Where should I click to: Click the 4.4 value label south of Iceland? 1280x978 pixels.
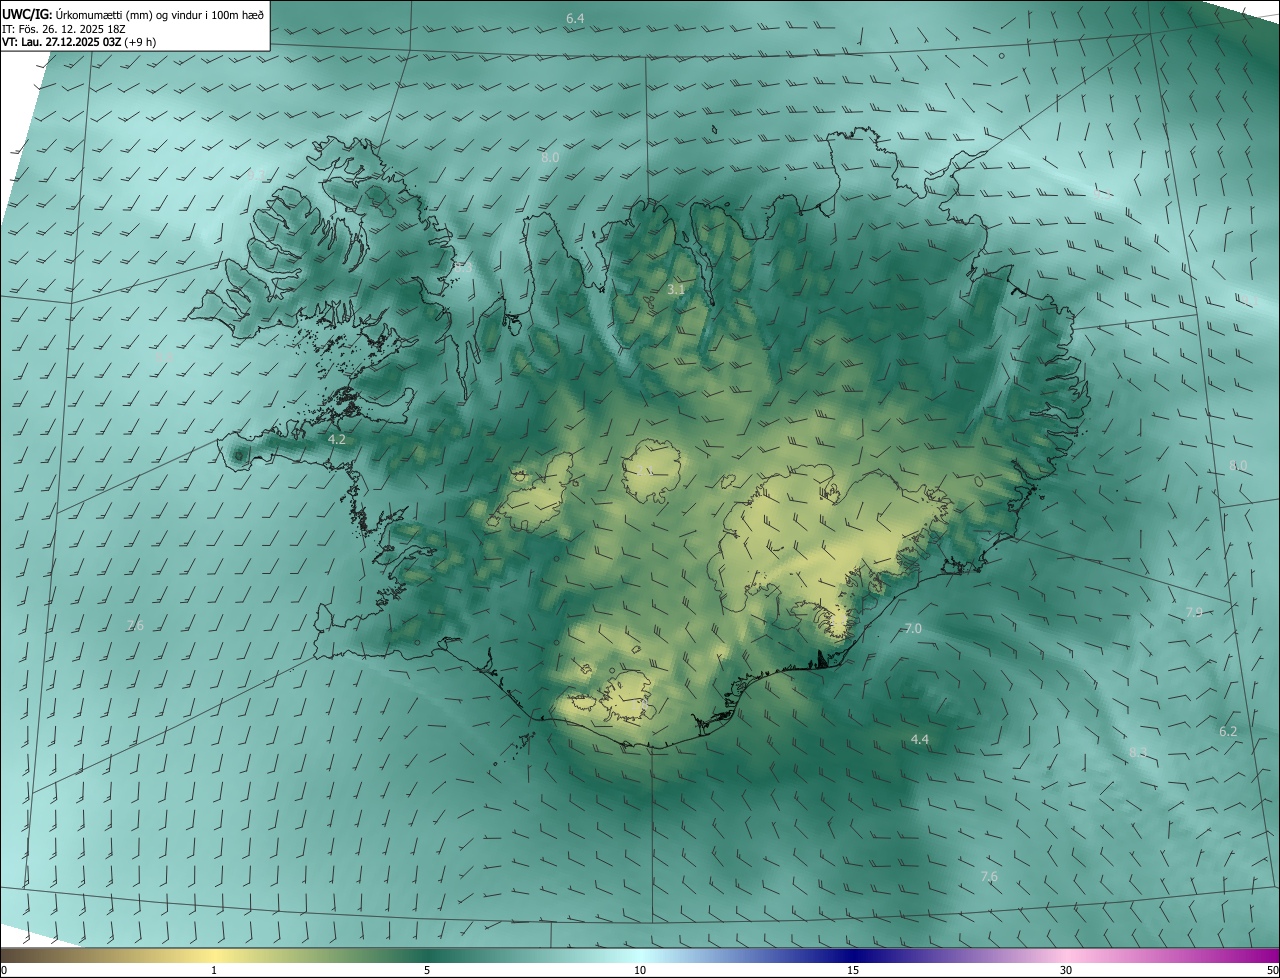click(x=920, y=739)
